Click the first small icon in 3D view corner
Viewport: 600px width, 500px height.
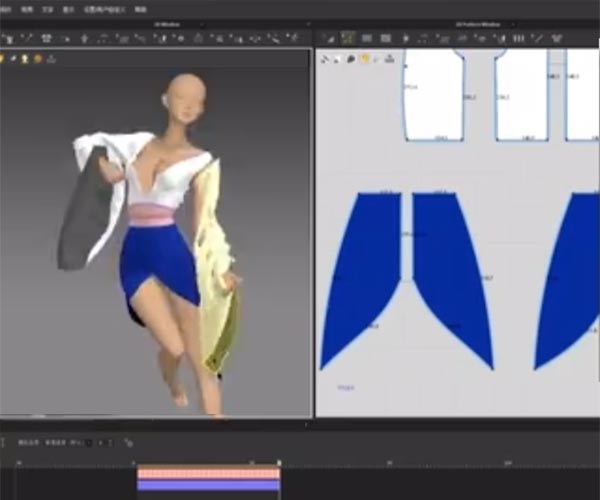(x=3, y=59)
